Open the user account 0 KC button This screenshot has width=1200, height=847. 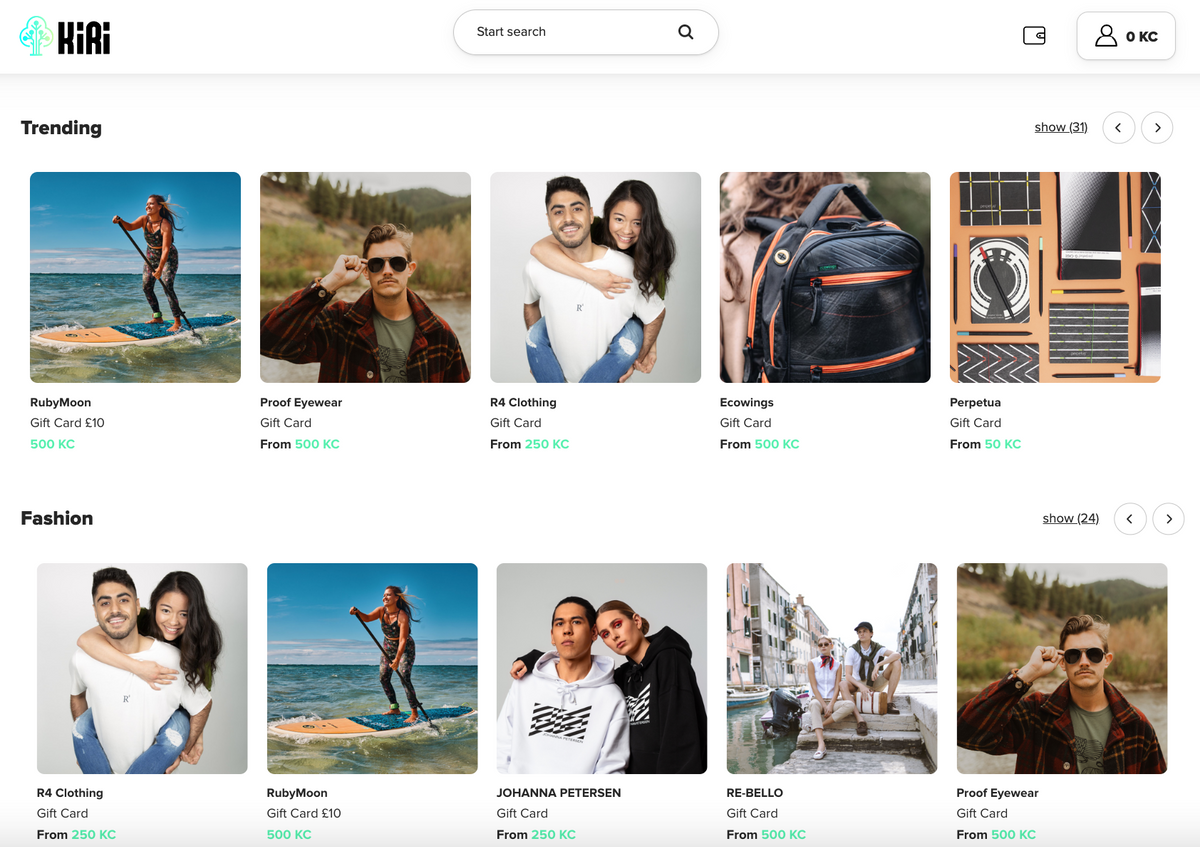[1126, 36]
